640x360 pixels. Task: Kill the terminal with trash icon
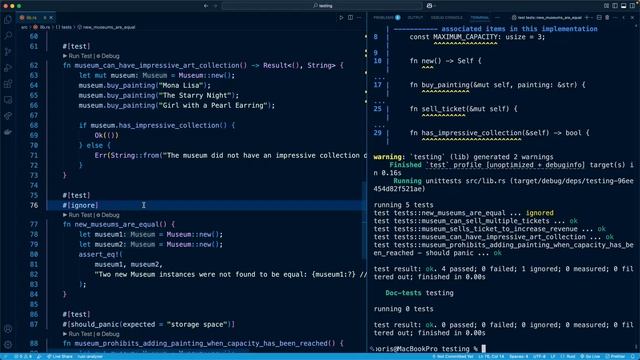tap(607, 18)
